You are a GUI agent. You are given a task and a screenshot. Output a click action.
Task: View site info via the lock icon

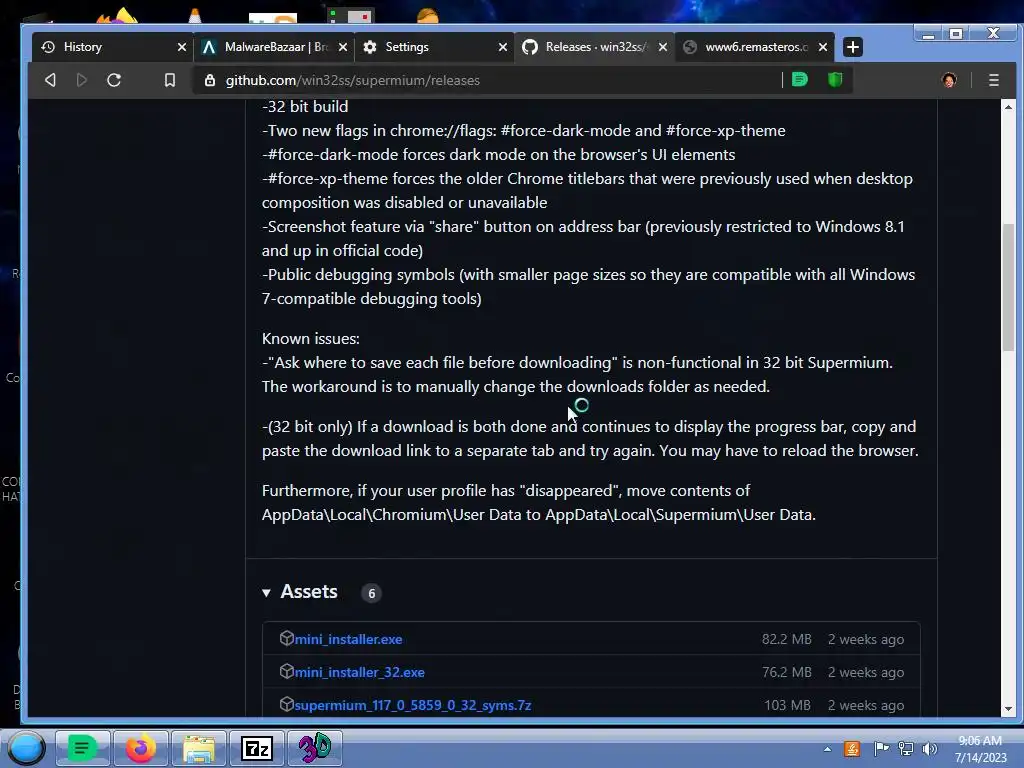210,80
